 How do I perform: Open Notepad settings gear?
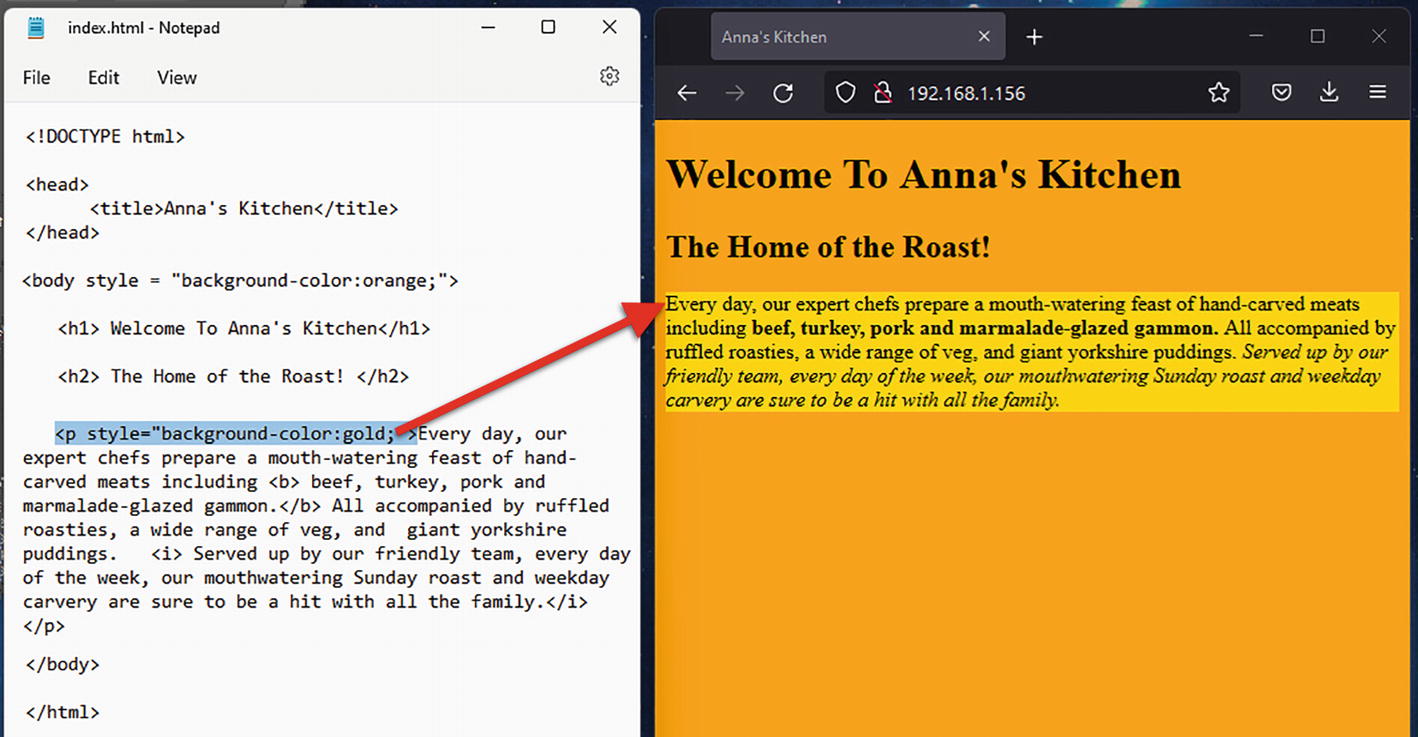click(609, 77)
